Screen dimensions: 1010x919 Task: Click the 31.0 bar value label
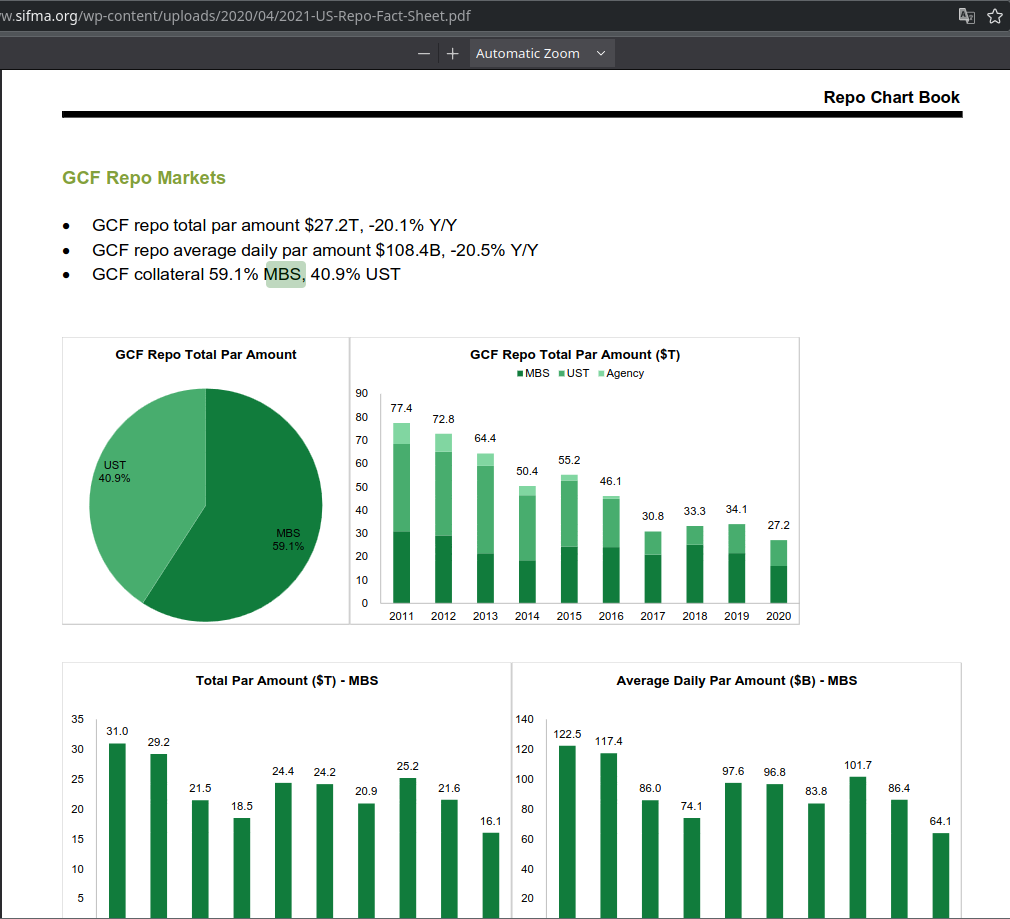(117, 732)
